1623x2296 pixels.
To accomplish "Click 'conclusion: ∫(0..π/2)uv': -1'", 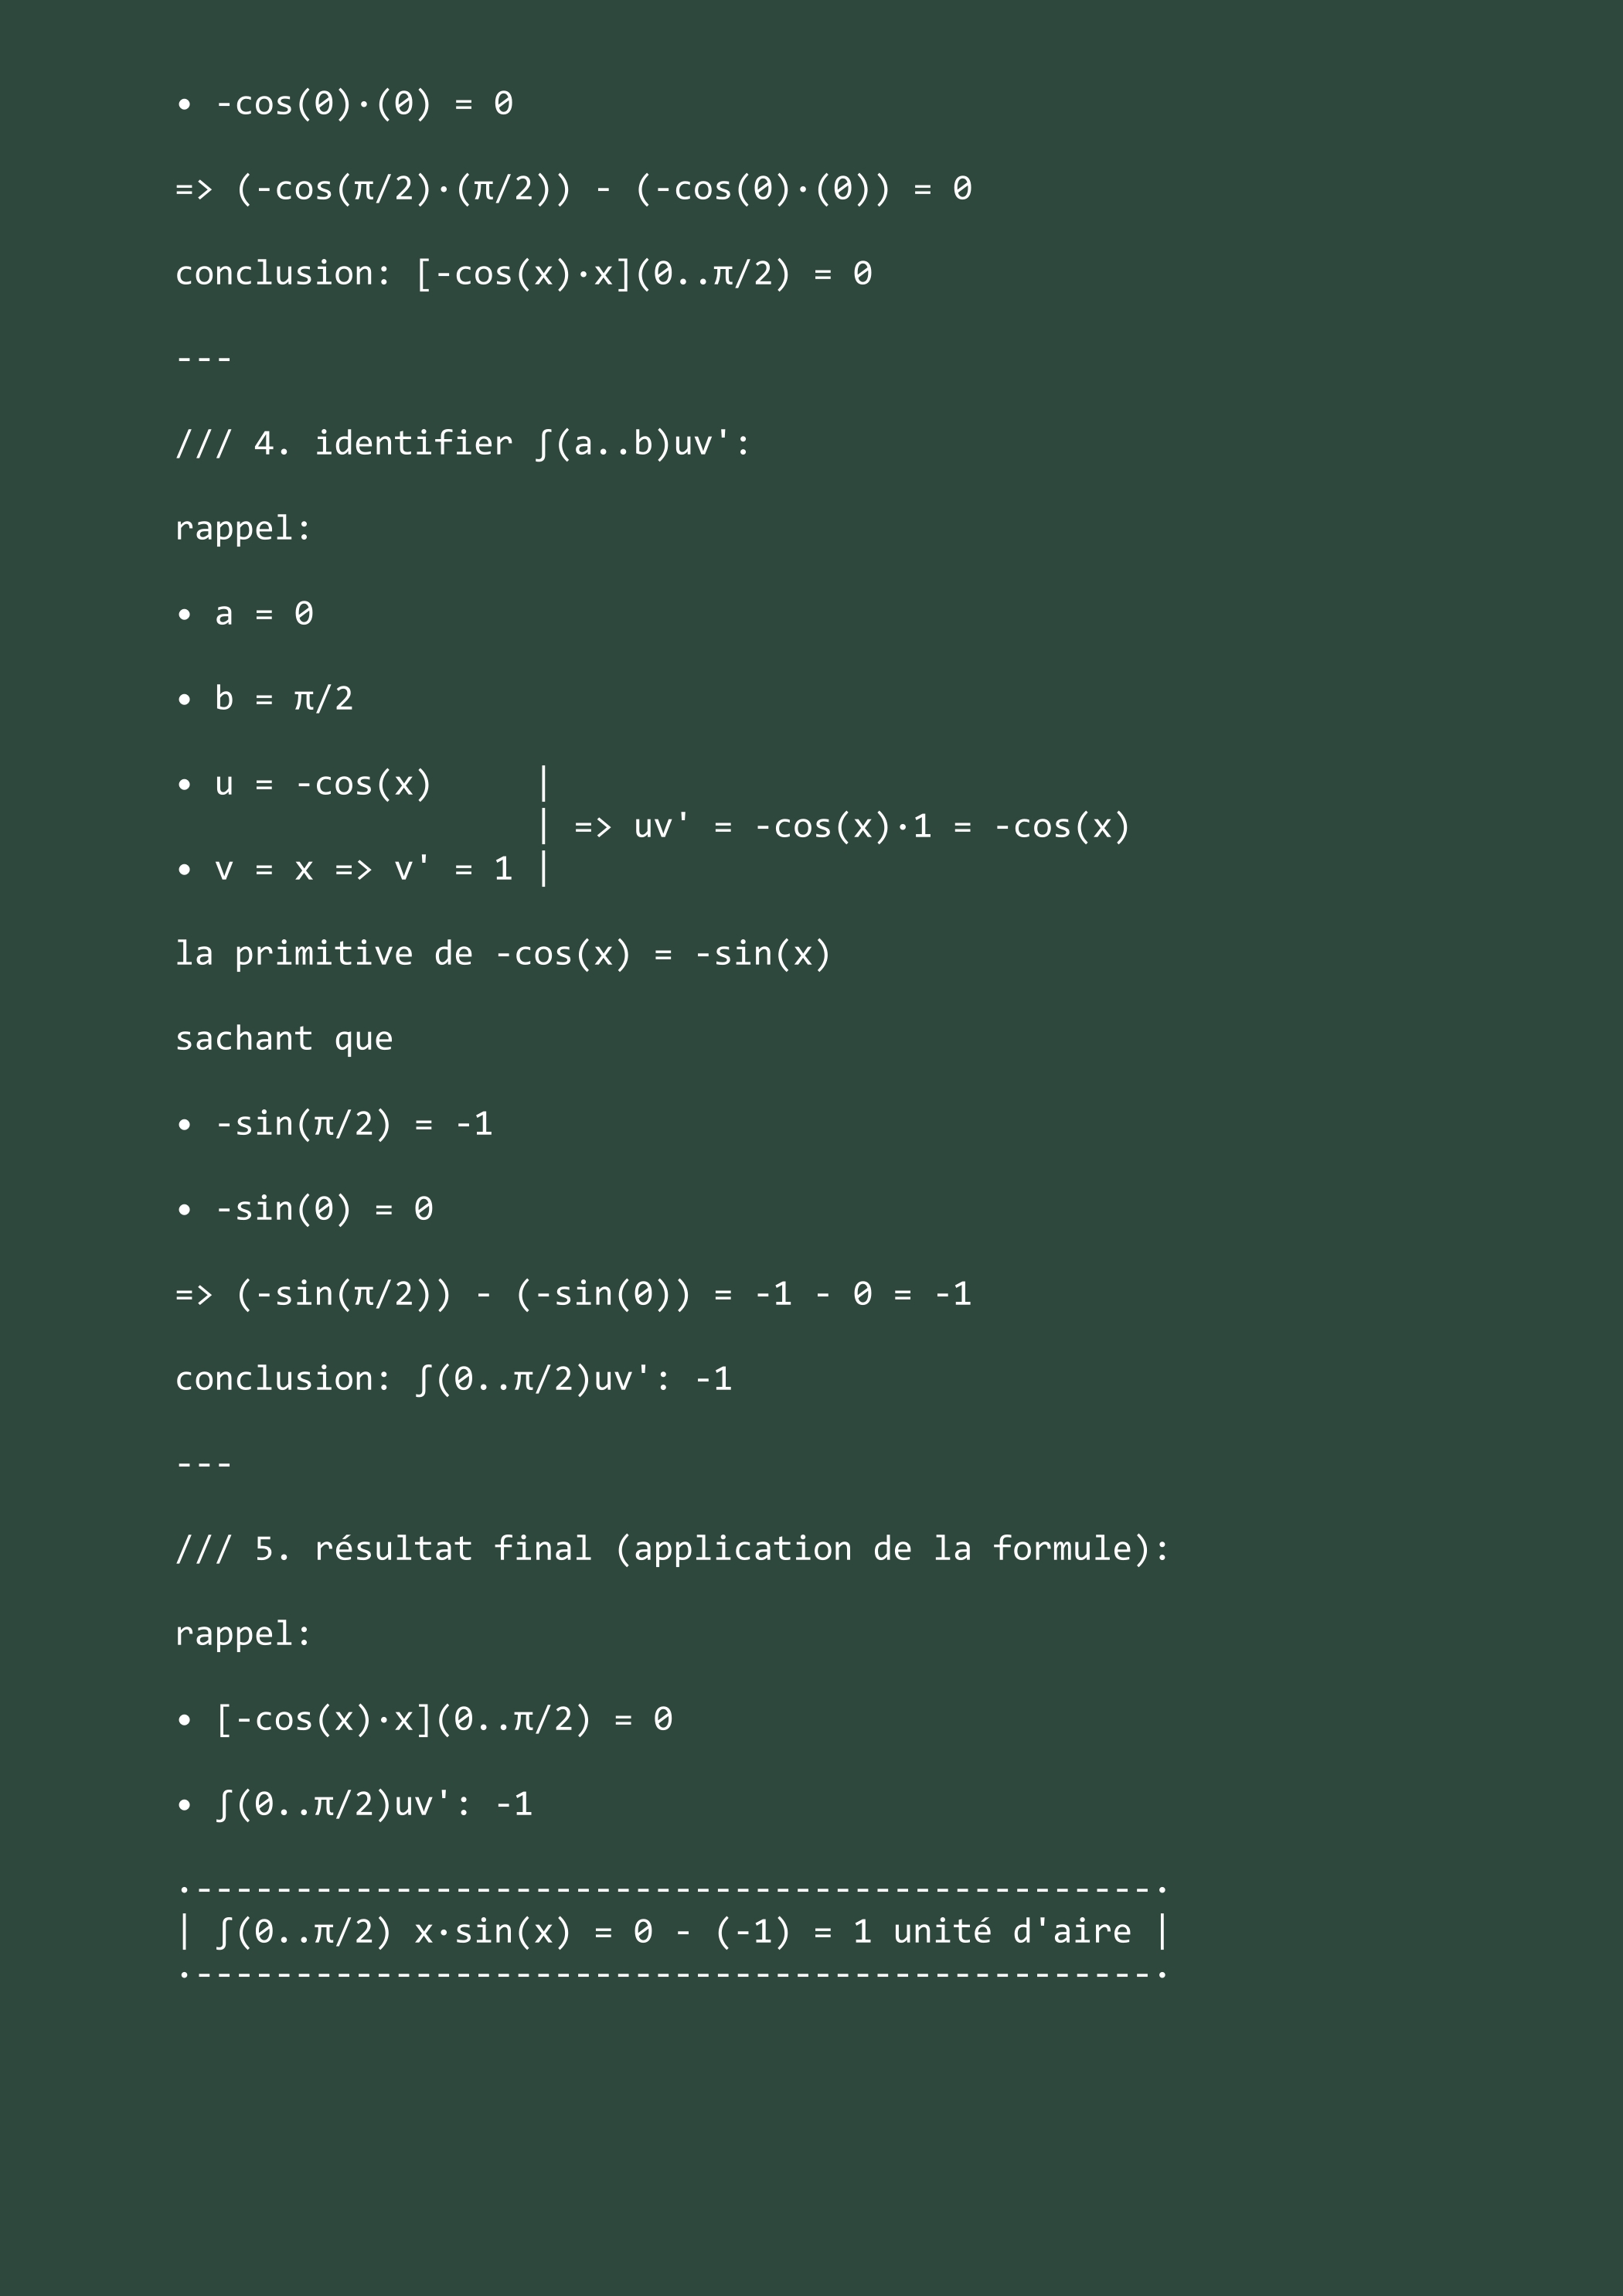I will coord(454,1379).
